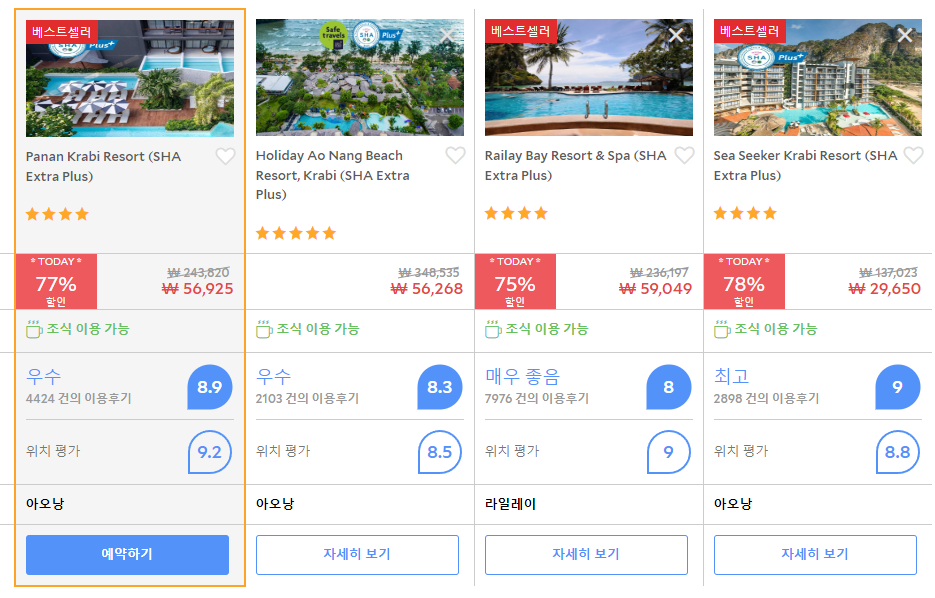Favorite Panan Krabi Resort with heart icon
The width and height of the screenshot is (935, 598).
tap(225, 157)
